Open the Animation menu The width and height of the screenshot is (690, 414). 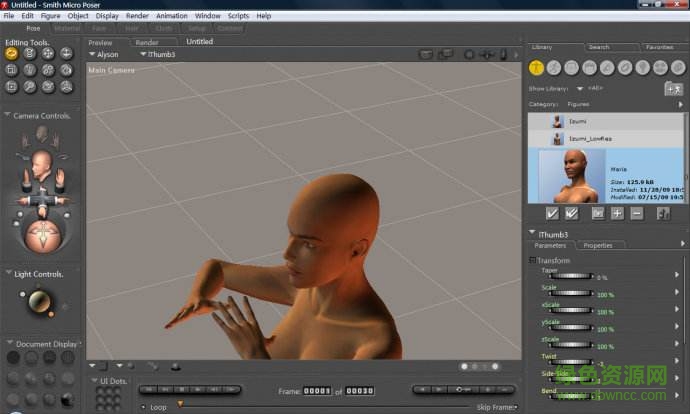click(171, 16)
